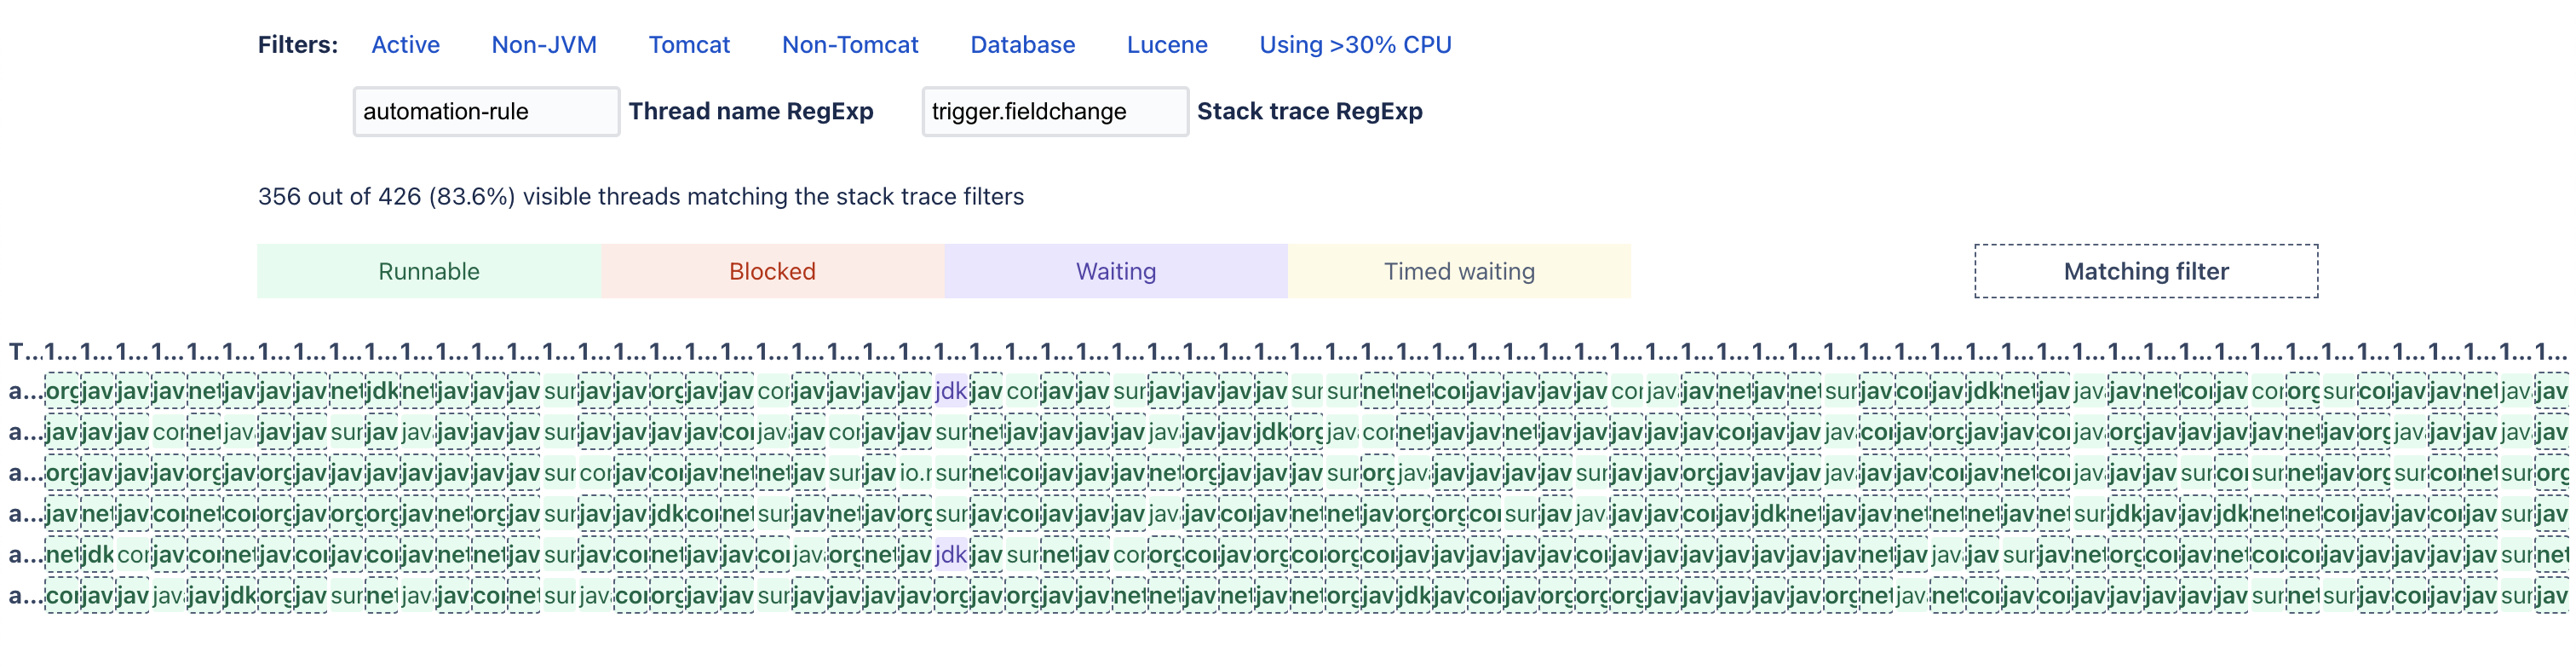Select the io.r cell in the third row
This screenshot has height=670, width=2576.
914,473
